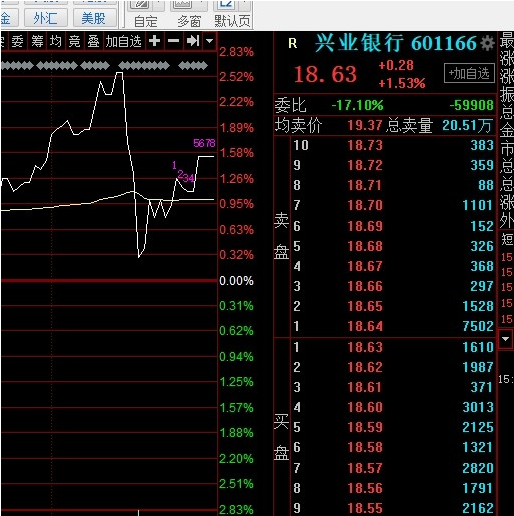The height and width of the screenshot is (516, 514).
Task: Click magenta 5678 marker on chart
Action: (x=204, y=143)
